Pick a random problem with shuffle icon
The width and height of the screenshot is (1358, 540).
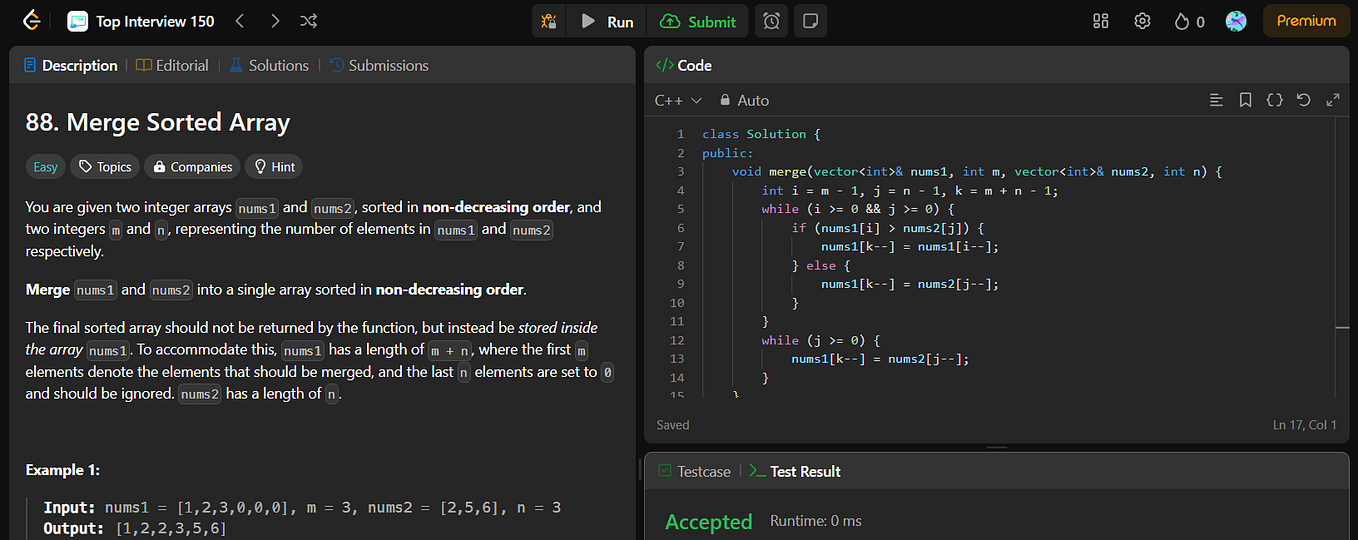(x=309, y=21)
